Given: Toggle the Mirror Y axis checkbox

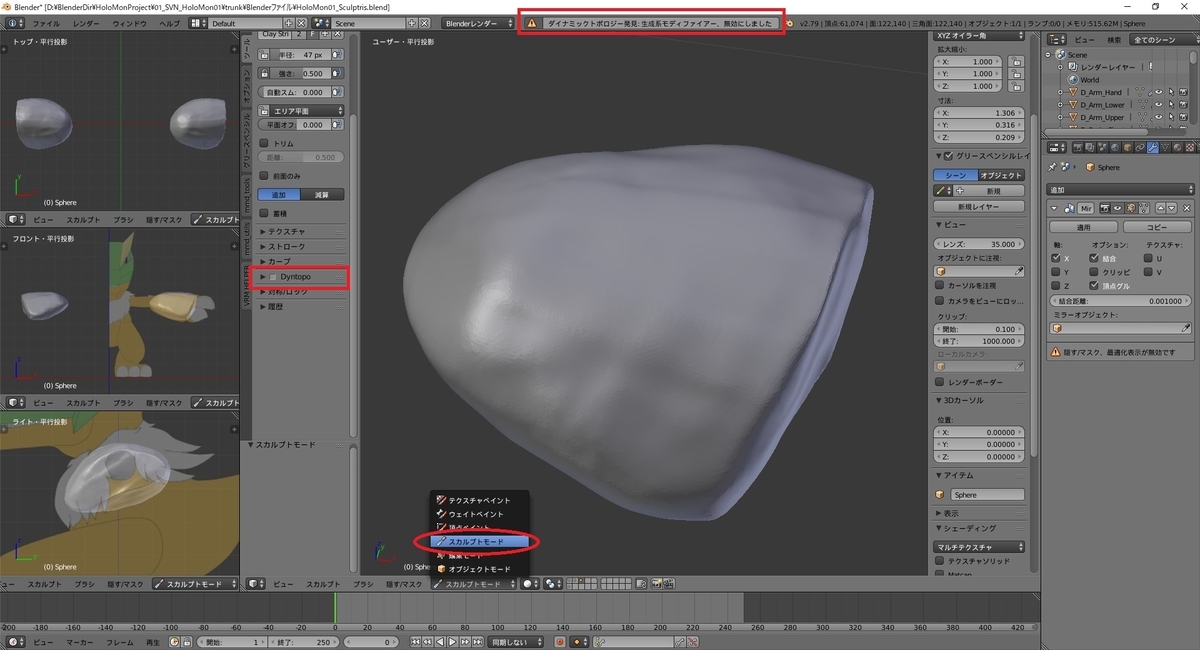Looking at the screenshot, I should click(x=1057, y=272).
